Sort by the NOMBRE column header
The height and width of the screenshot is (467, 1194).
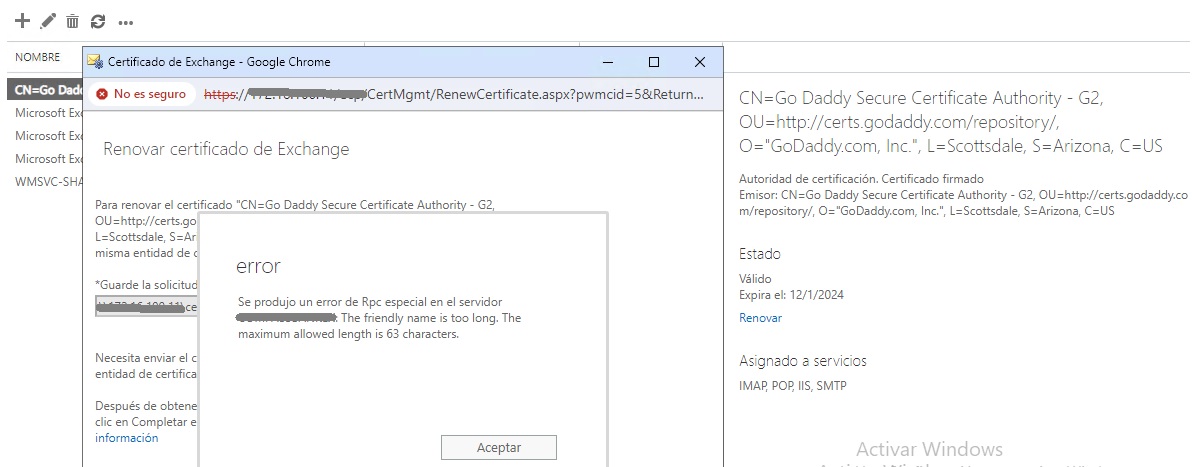(x=37, y=57)
